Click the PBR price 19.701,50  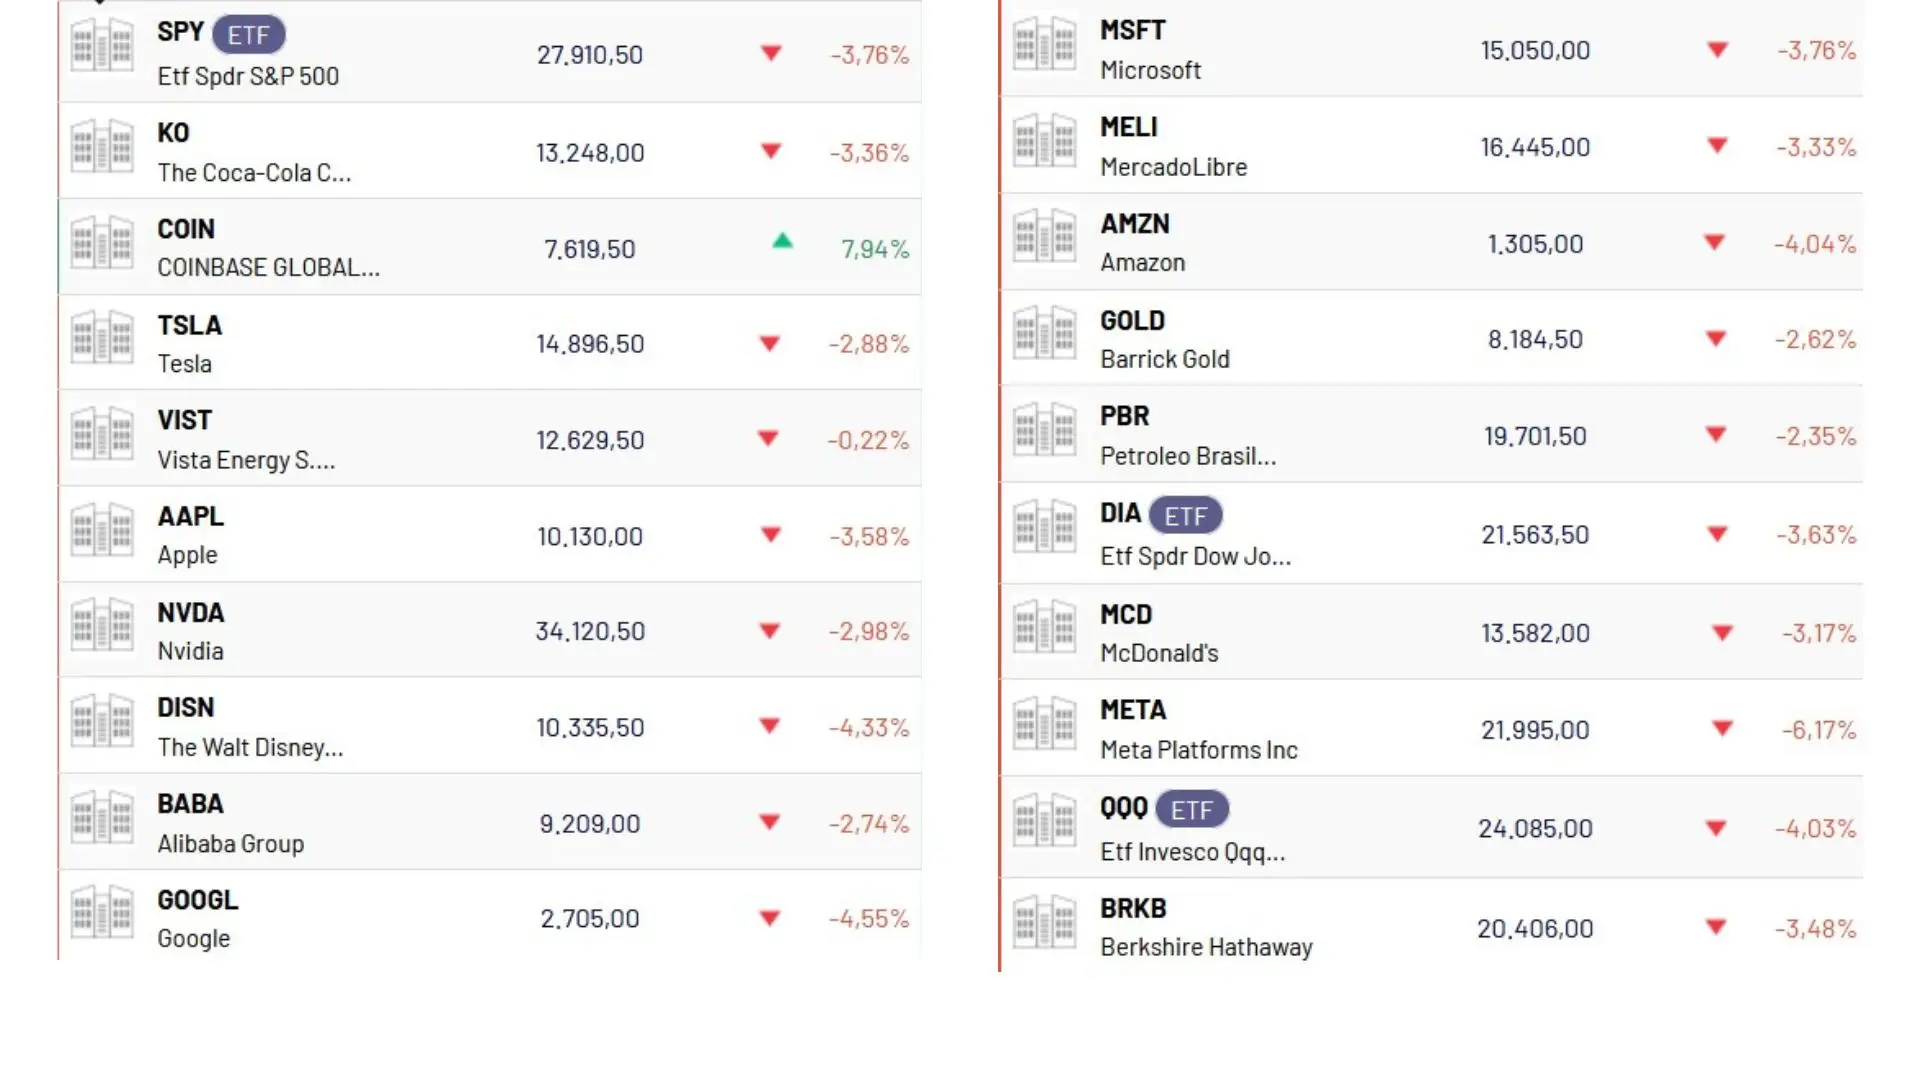point(1535,436)
